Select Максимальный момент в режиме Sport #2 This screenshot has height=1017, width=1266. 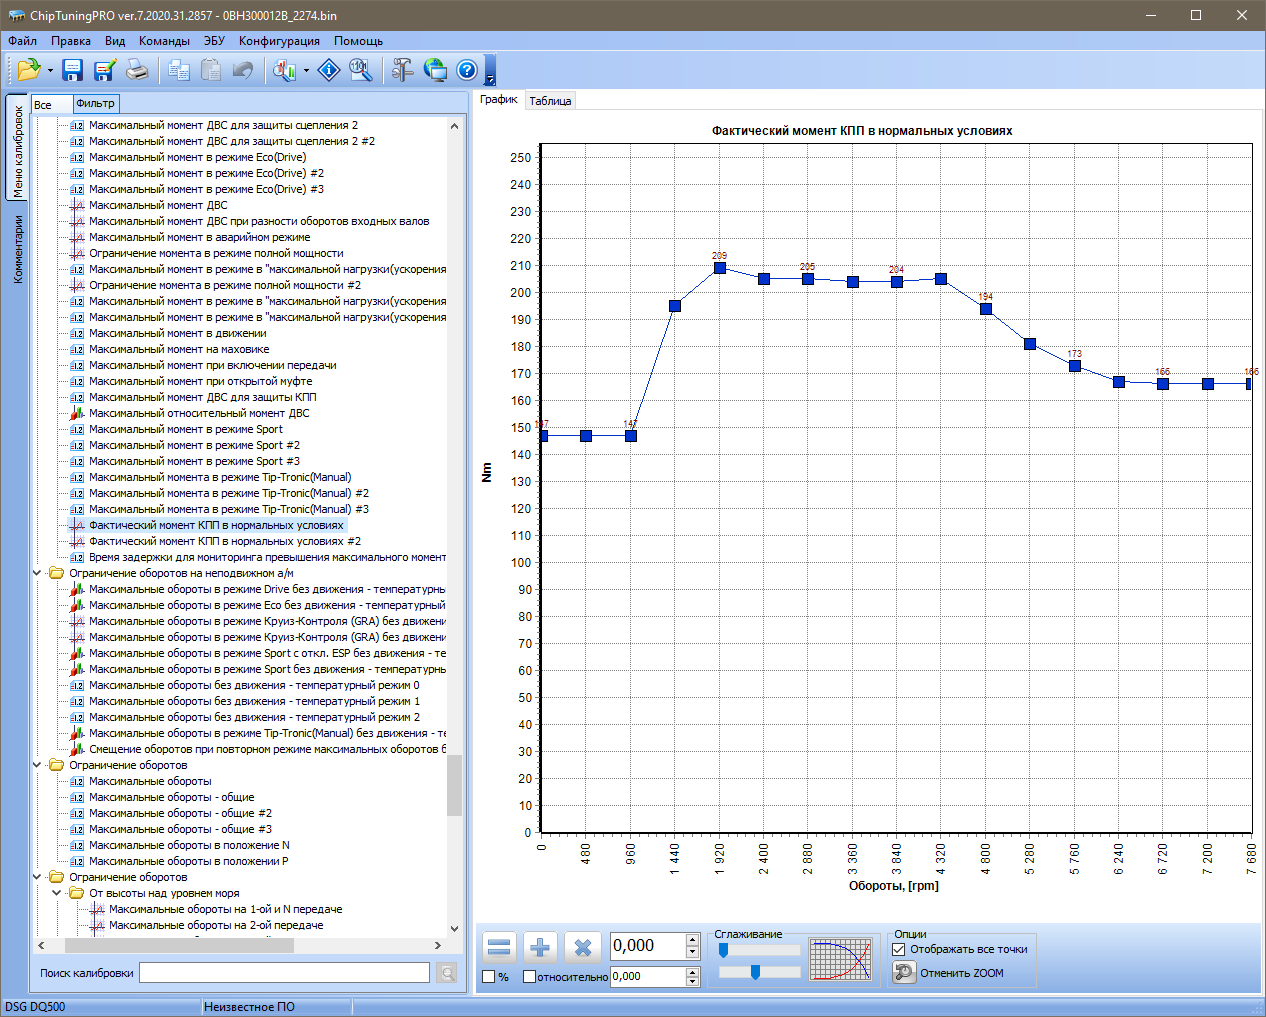(x=194, y=445)
